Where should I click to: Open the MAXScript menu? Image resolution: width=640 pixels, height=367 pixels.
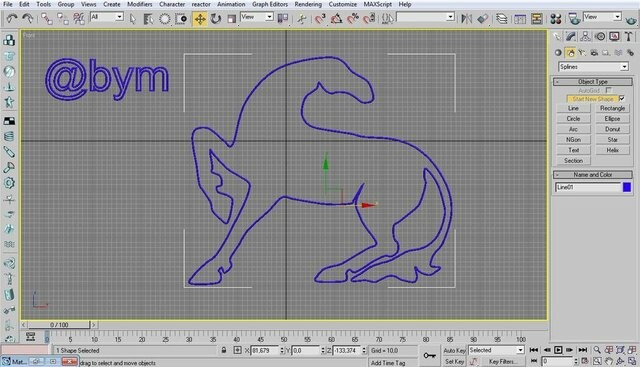tap(378, 4)
